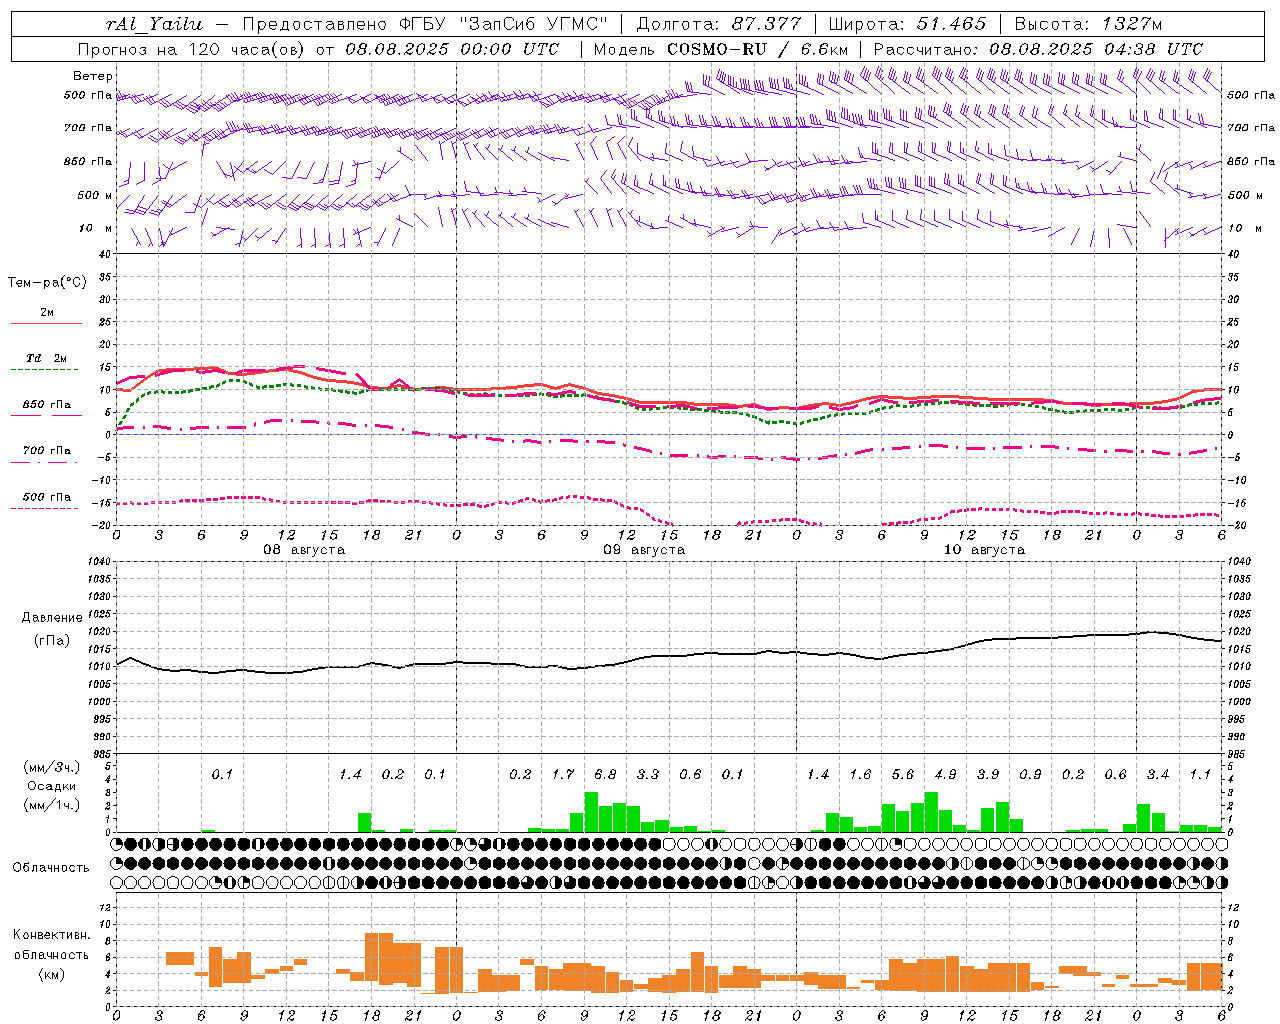Click the forecast start 08.08.2025 00:00 UTC
This screenshot has height=1024, width=1280.
[x=452, y=49]
